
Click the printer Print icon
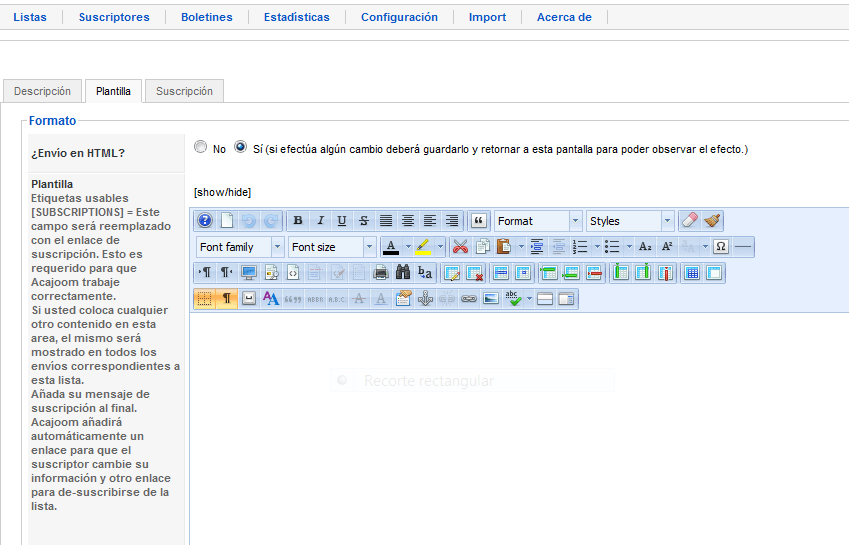click(381, 273)
